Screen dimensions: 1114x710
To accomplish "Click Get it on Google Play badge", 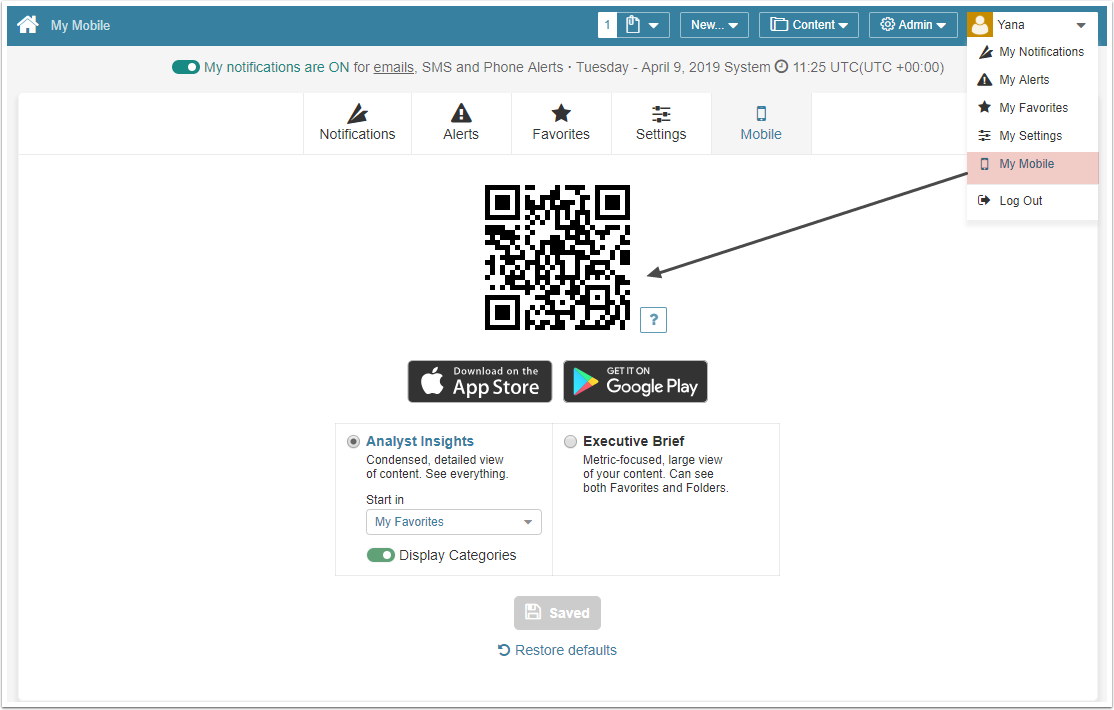I will tap(635, 382).
